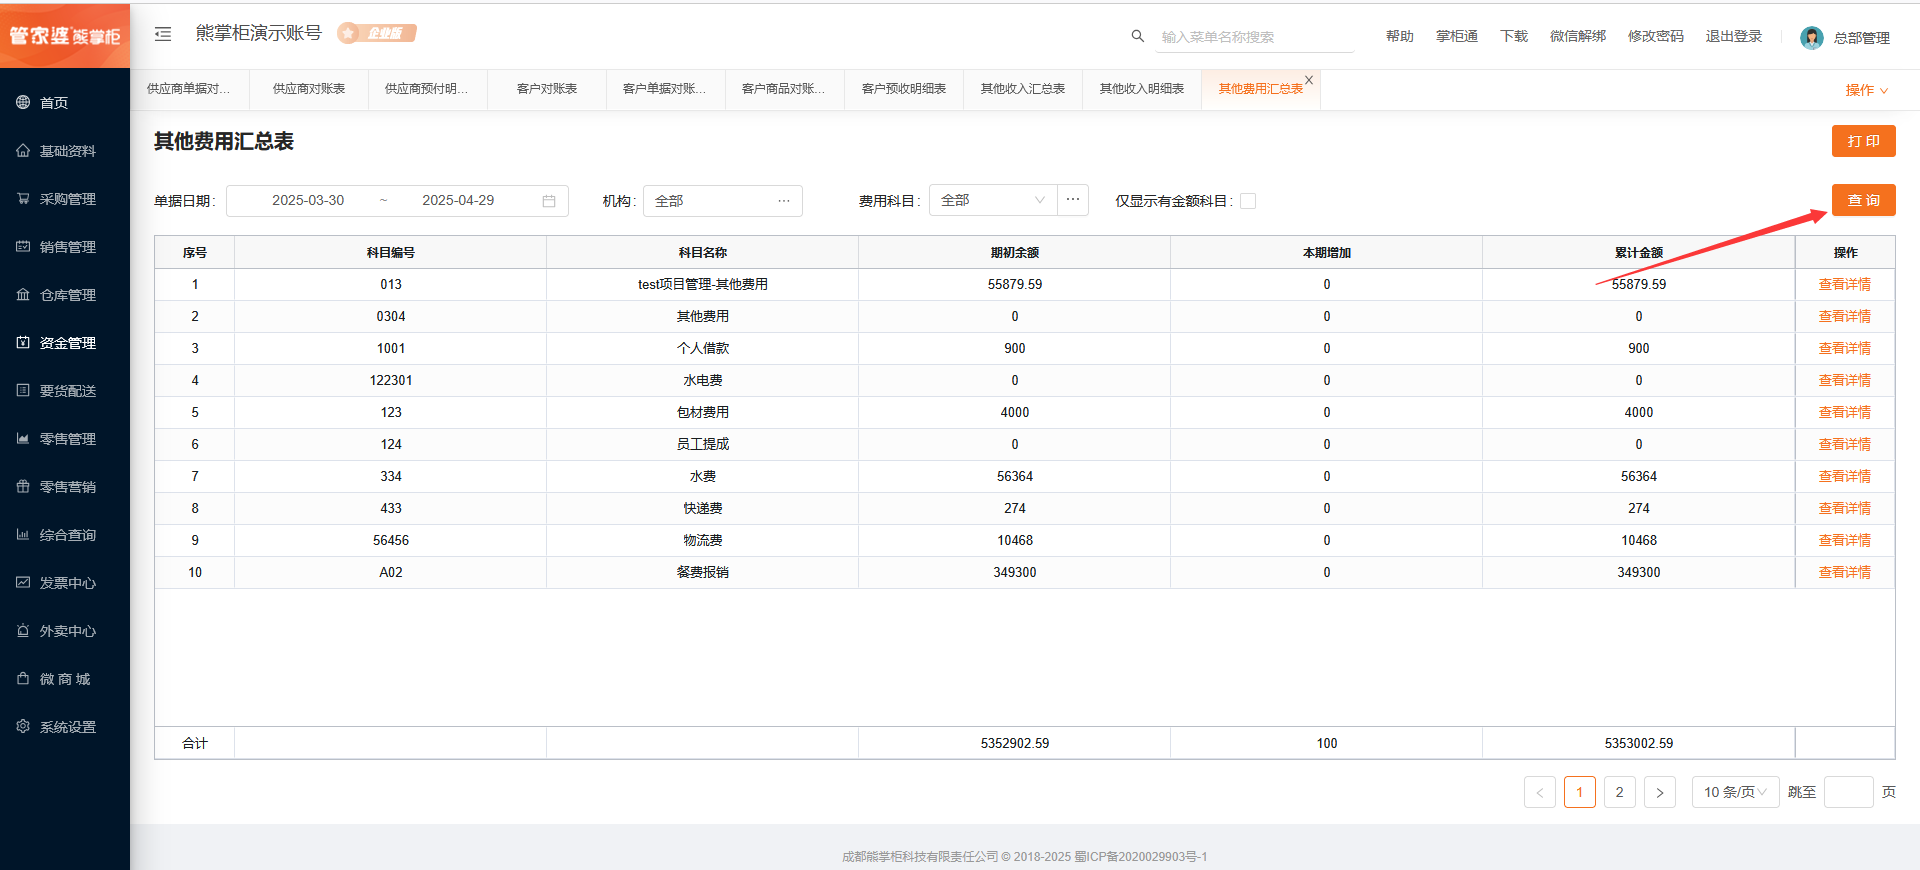Screen dimensions: 1920x870
Task: Click the 总部管理 user name
Action: 1862,38
